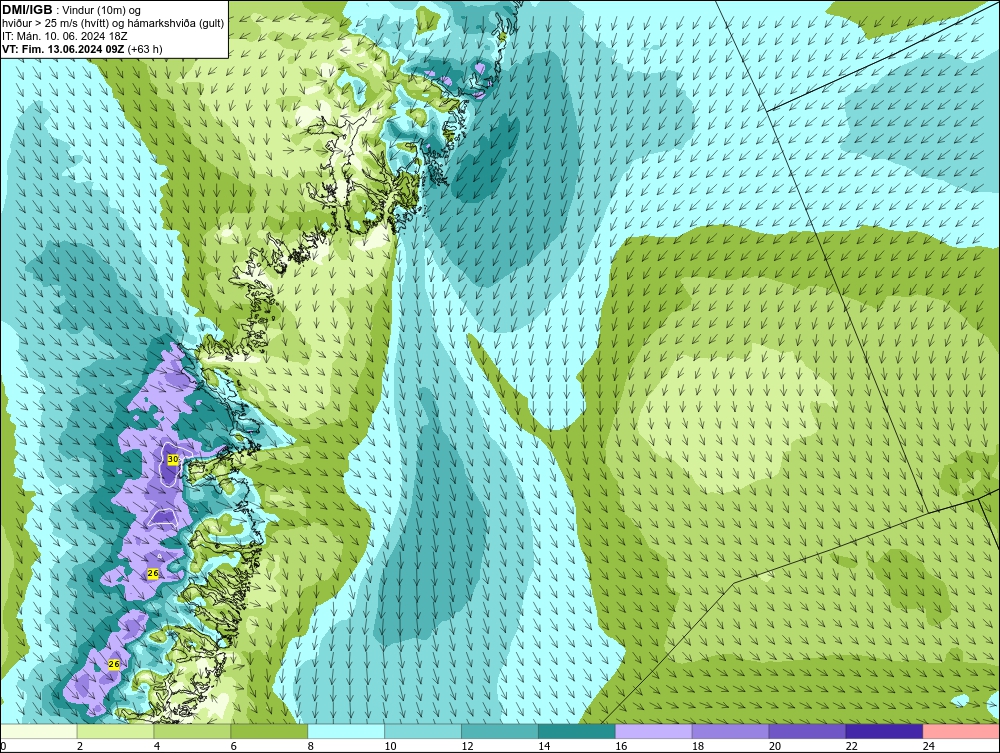Image resolution: width=1000 pixels, height=753 pixels.
Task: Click the pale 0–2 m/s legend swatch
Action: coord(38,731)
